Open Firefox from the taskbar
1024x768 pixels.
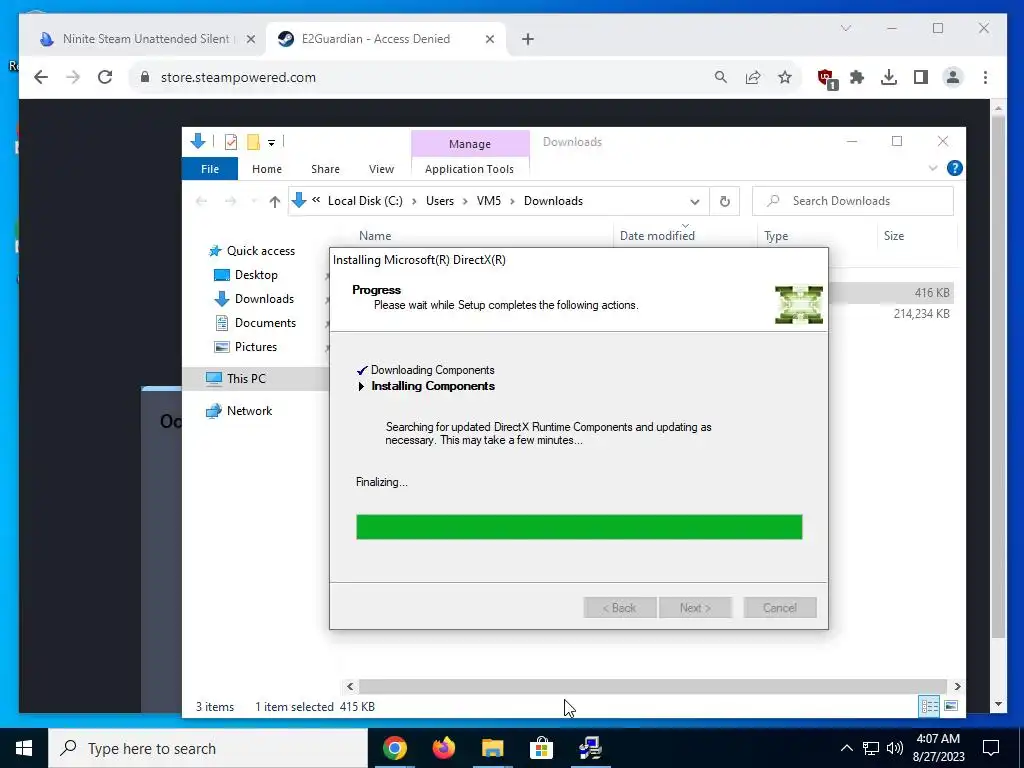(x=443, y=748)
